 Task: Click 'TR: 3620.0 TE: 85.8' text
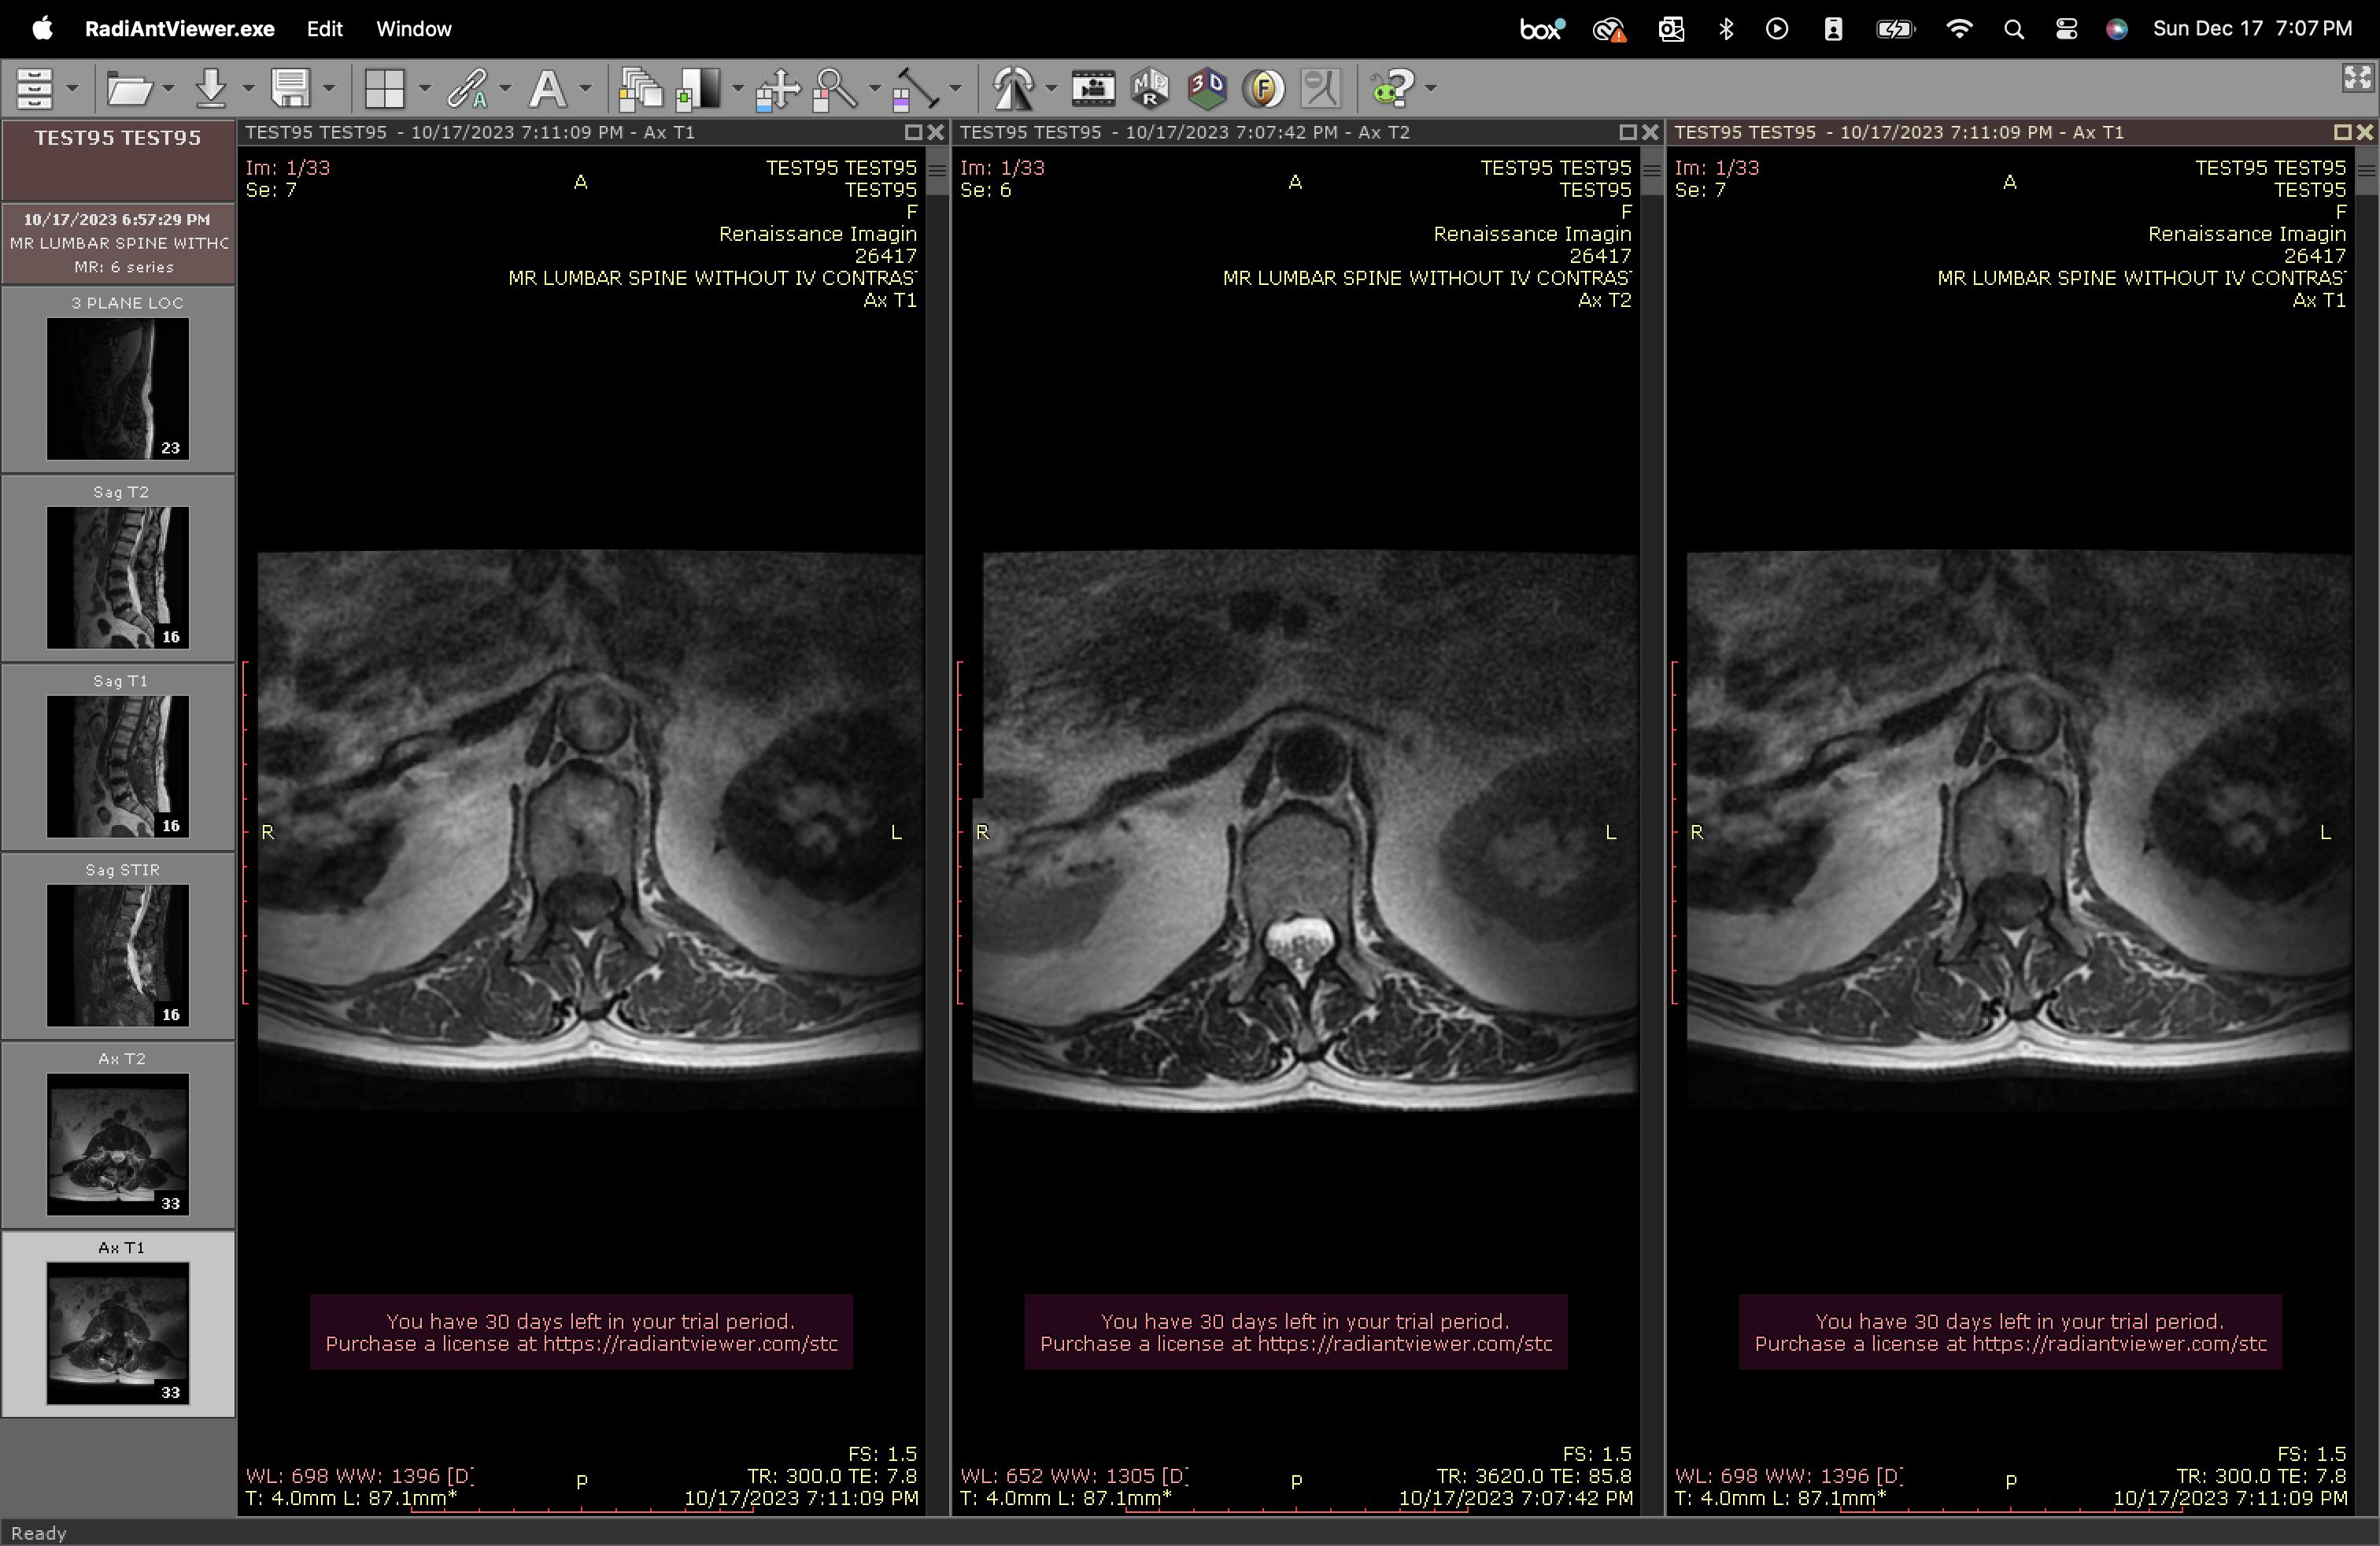(1534, 1476)
